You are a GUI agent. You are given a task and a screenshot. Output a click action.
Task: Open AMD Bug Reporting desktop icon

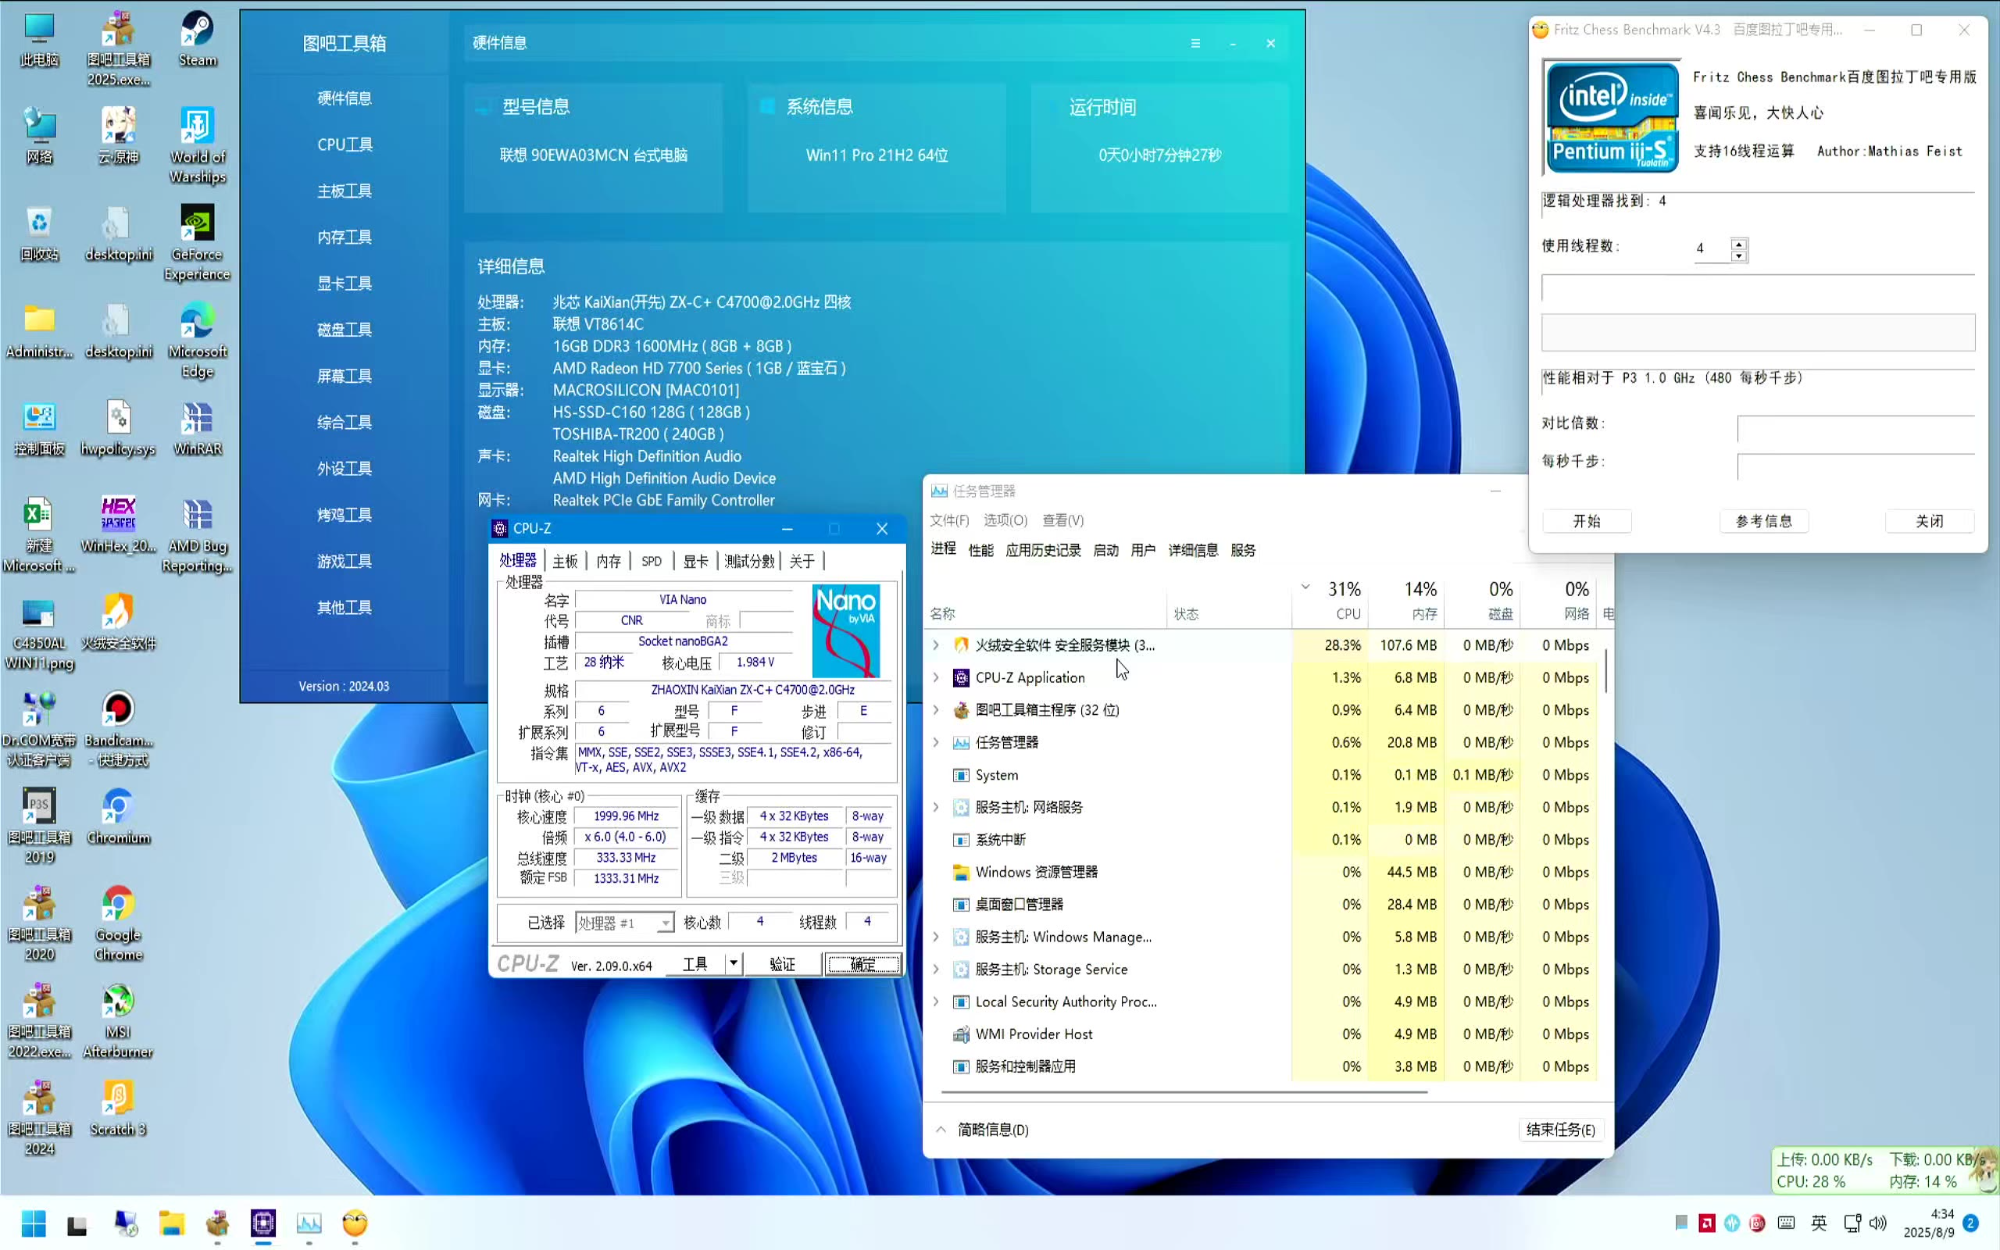tap(197, 535)
